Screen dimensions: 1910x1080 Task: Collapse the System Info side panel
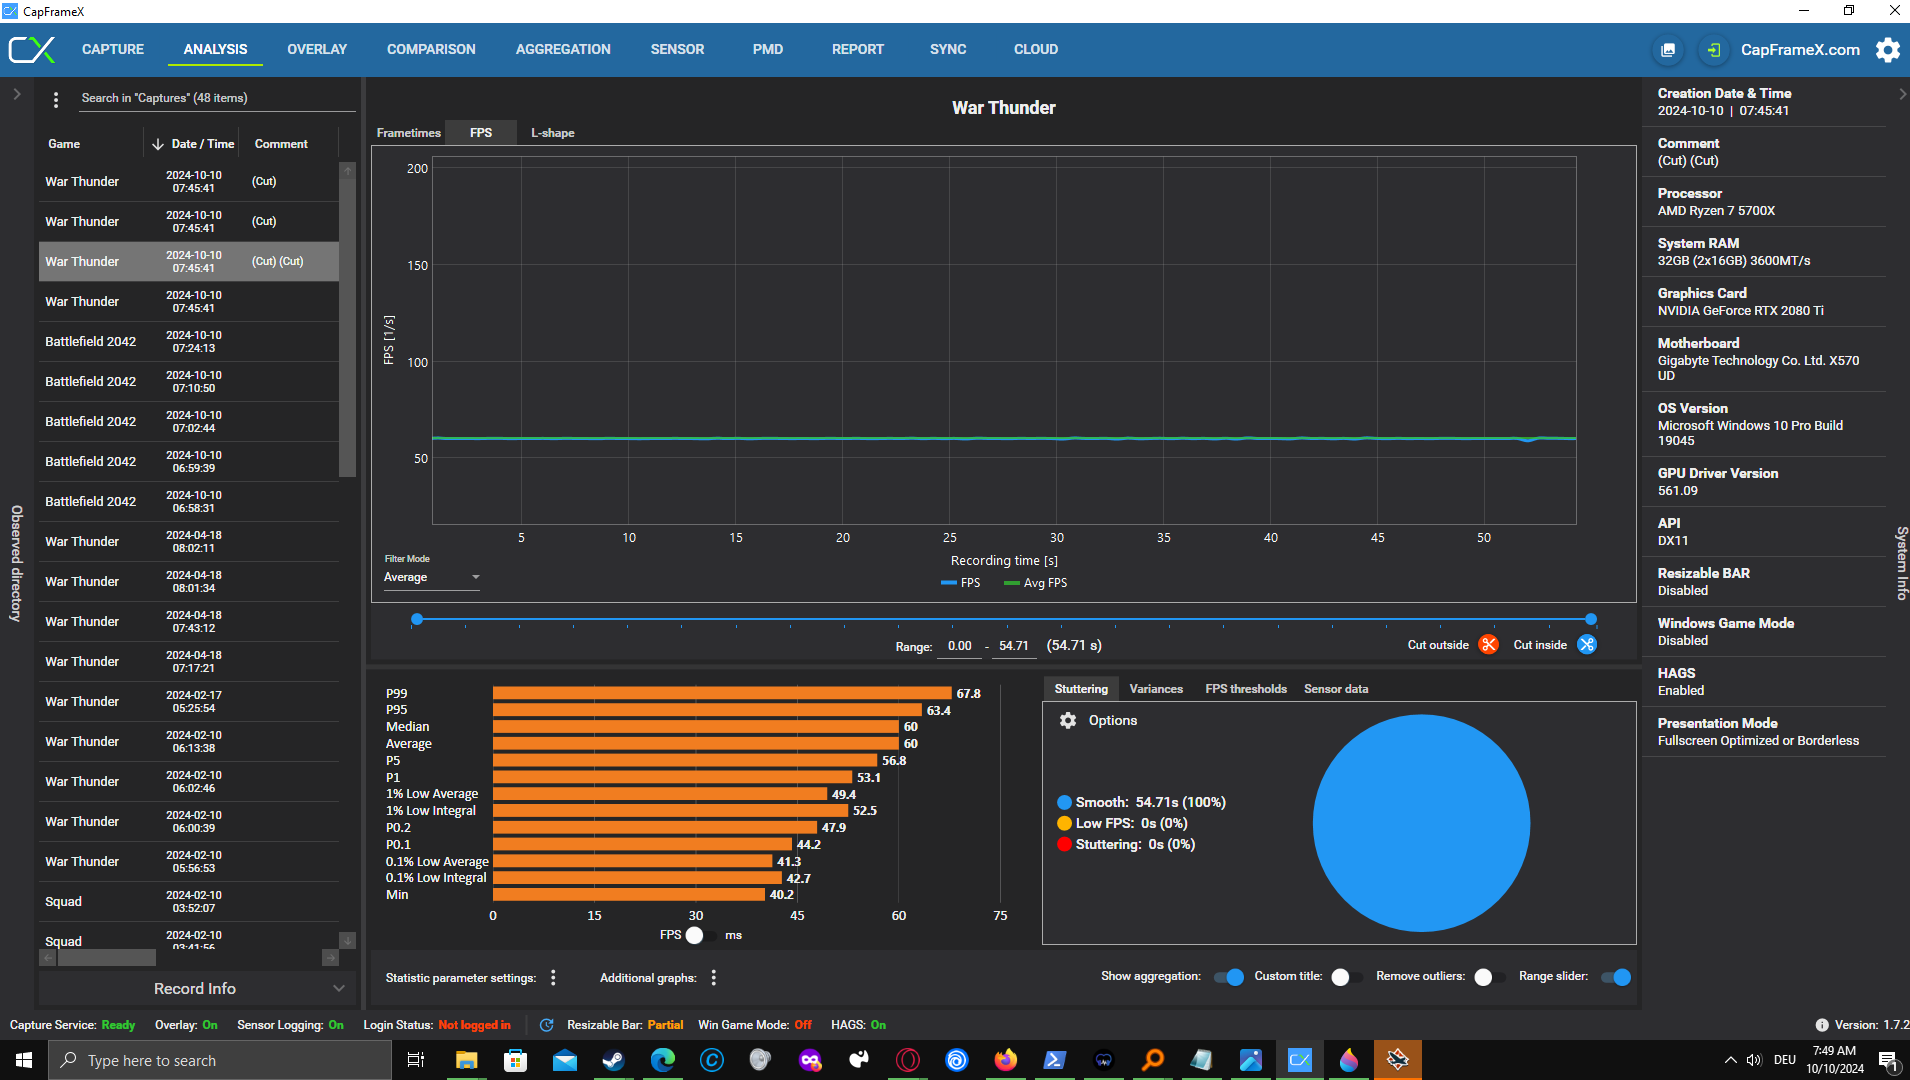pyautogui.click(x=1901, y=94)
